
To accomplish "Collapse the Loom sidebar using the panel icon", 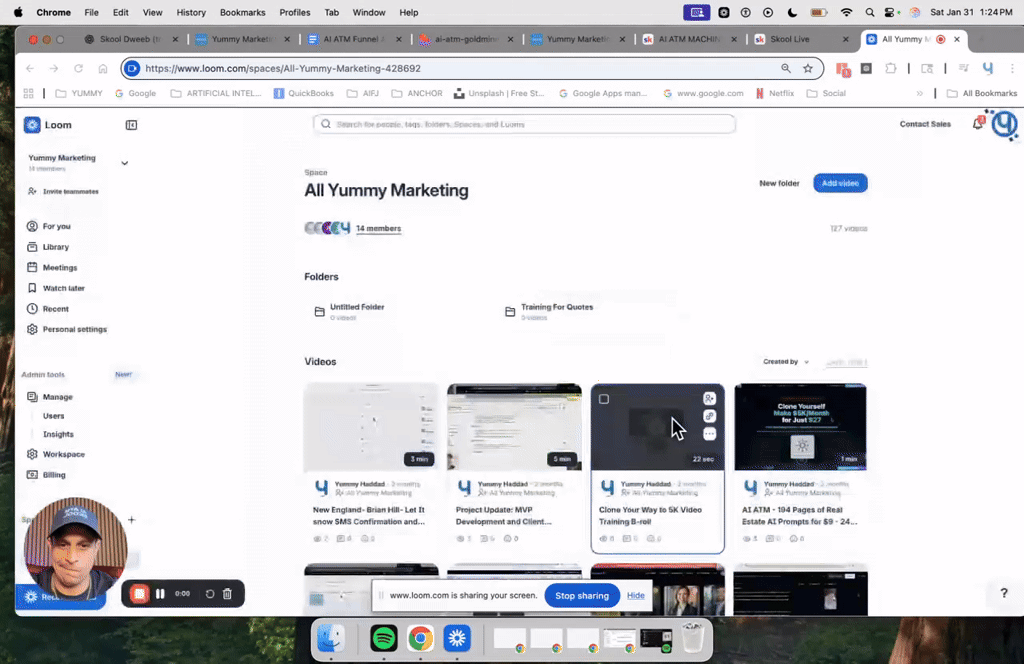I will (130, 124).
